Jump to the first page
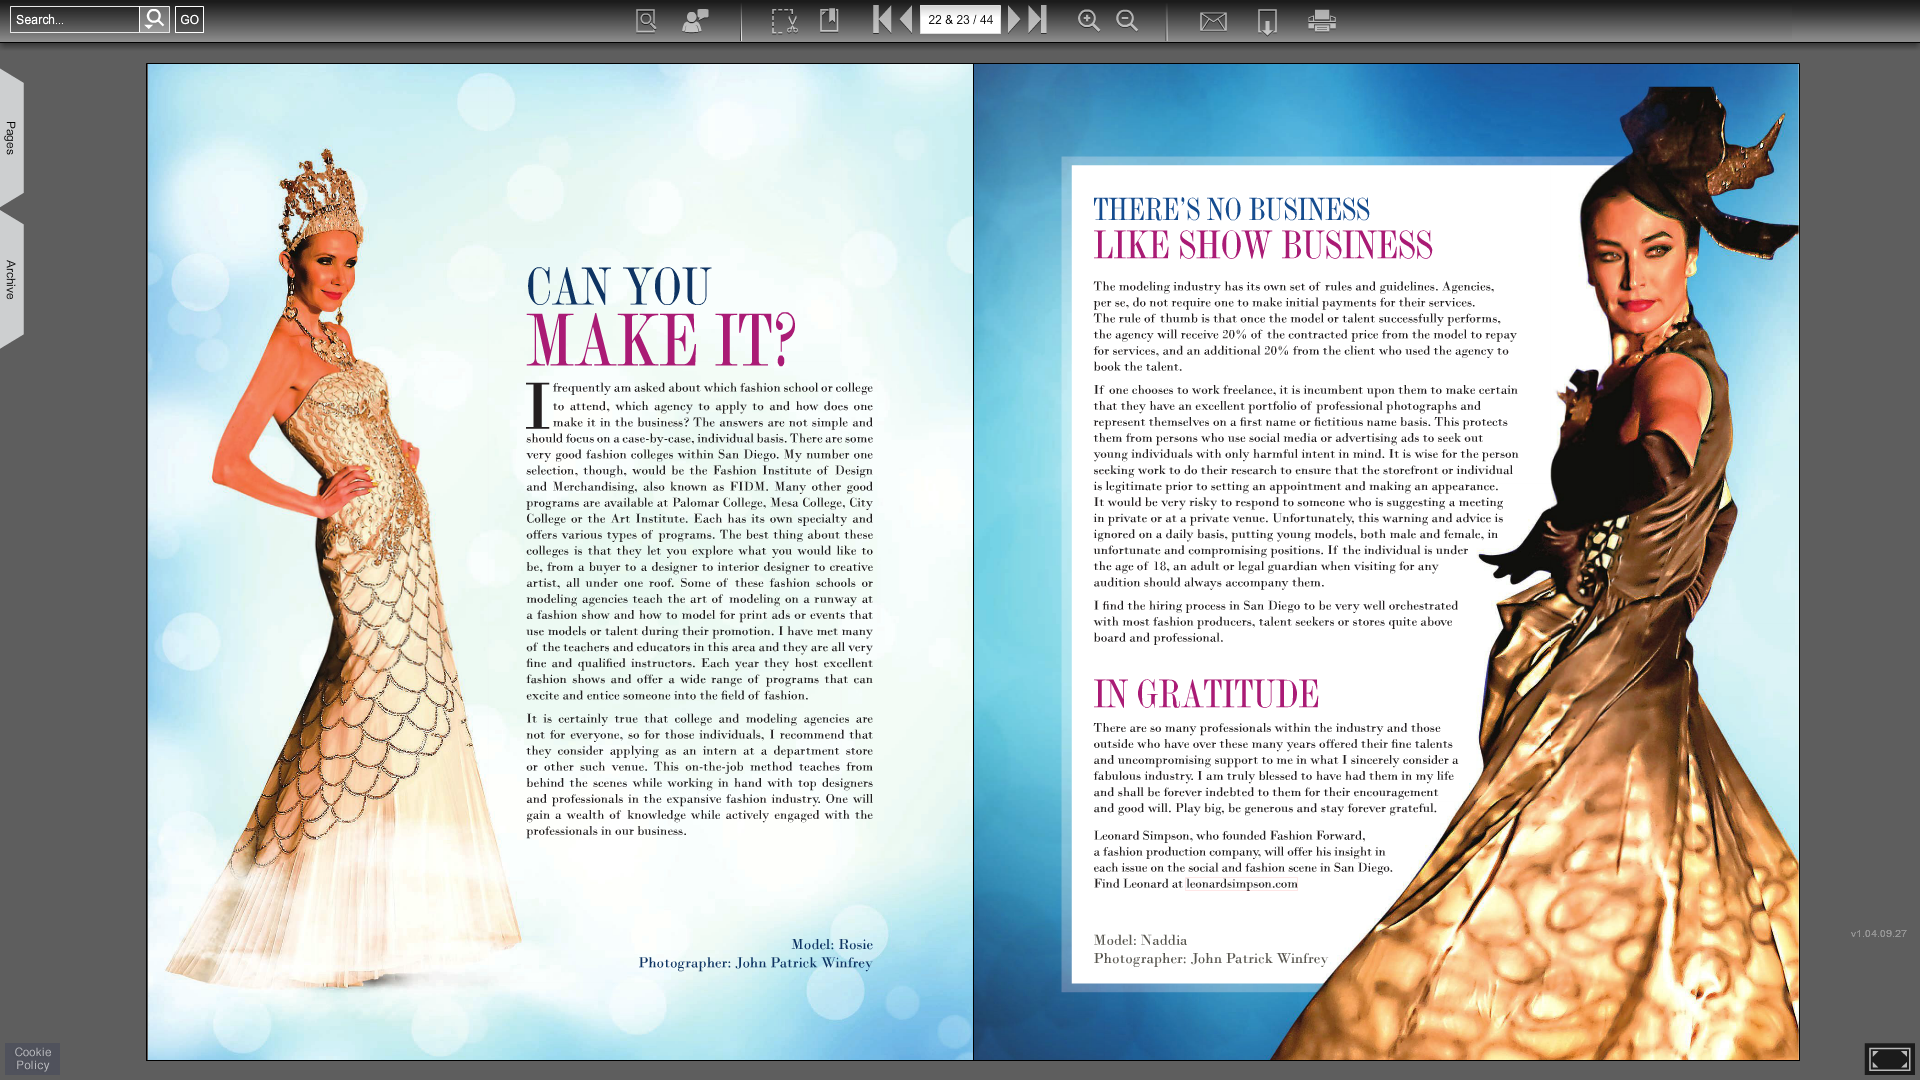Screen dimensions: 1920x1080 coord(881,19)
